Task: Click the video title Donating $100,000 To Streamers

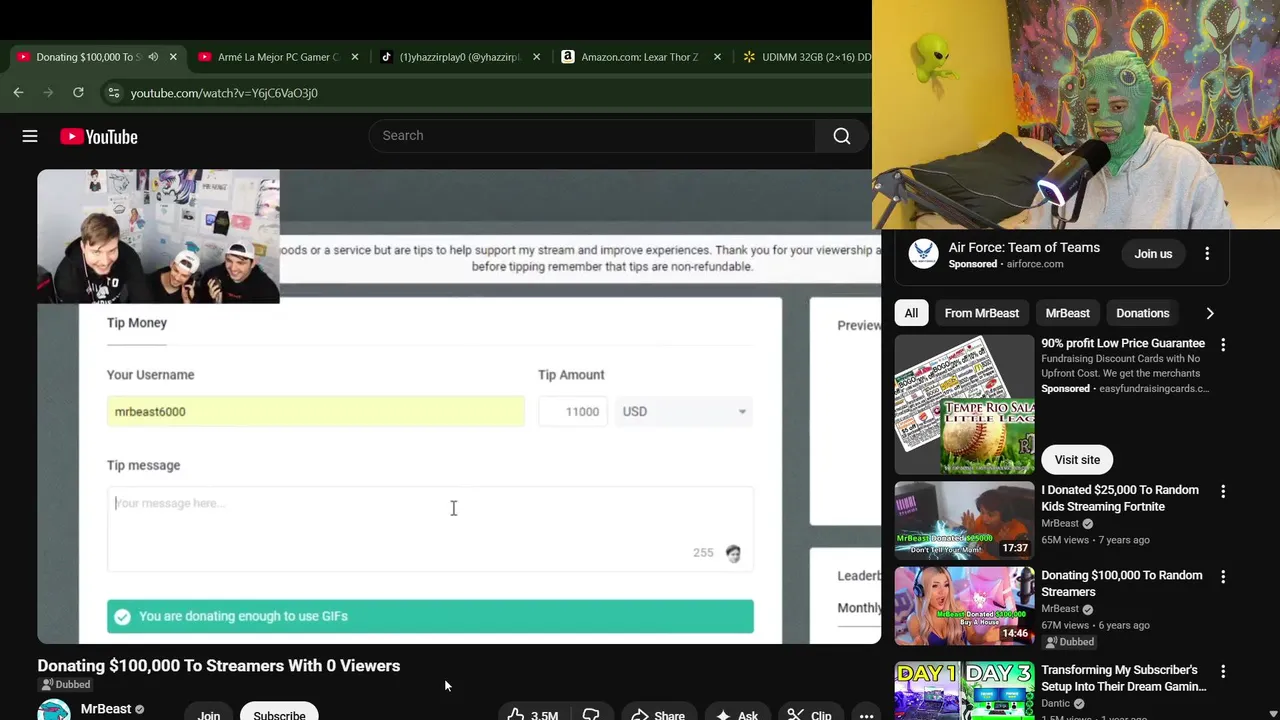Action: coord(219,666)
